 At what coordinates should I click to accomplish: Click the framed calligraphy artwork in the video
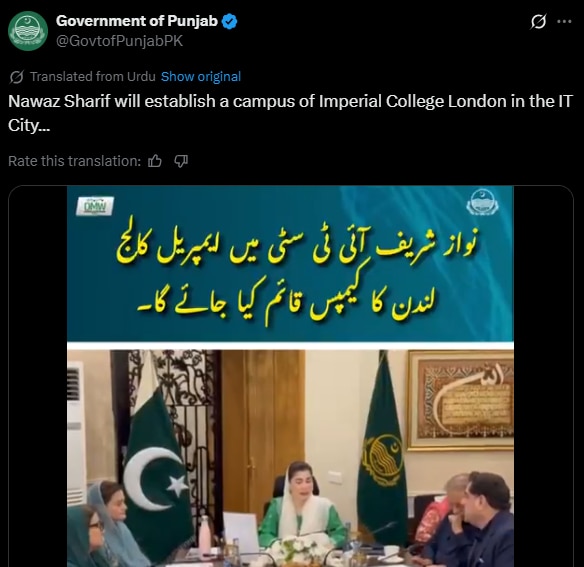(x=461, y=400)
